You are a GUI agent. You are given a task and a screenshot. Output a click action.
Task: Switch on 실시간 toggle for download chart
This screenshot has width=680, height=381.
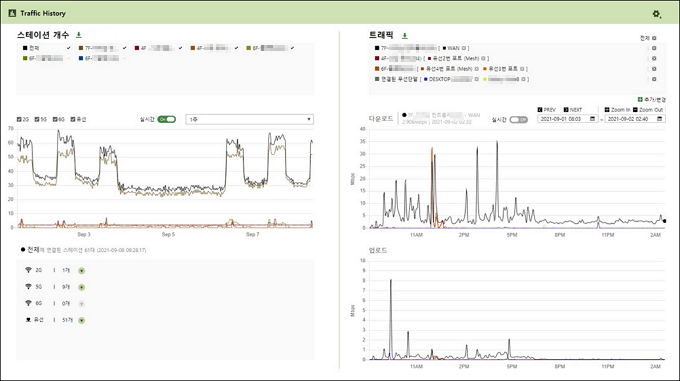(519, 120)
